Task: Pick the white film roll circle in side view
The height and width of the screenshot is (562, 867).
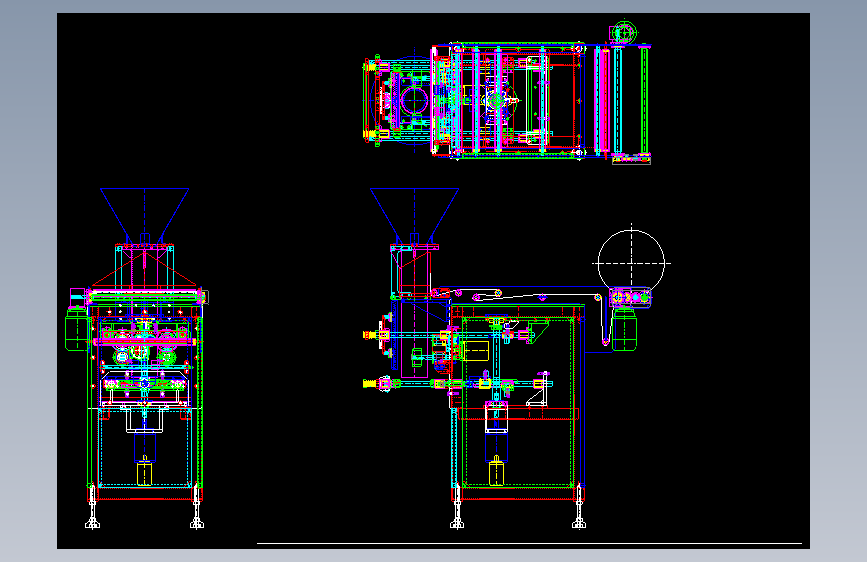Action: tap(631, 263)
